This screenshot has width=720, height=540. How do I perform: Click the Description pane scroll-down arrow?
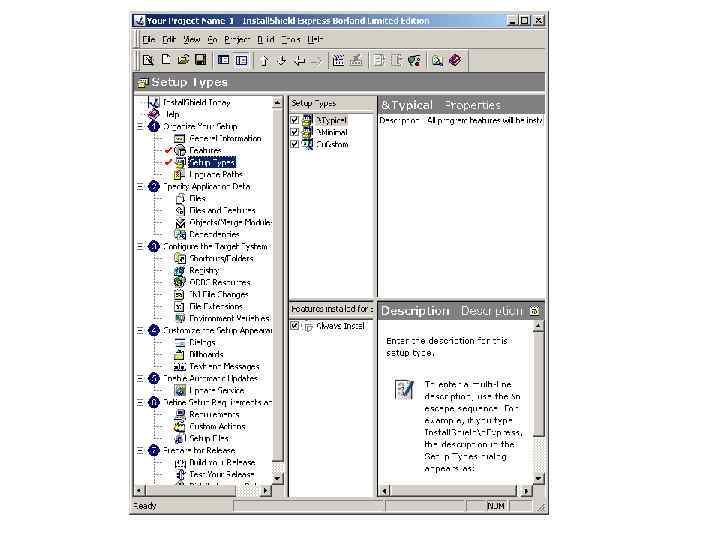click(539, 478)
